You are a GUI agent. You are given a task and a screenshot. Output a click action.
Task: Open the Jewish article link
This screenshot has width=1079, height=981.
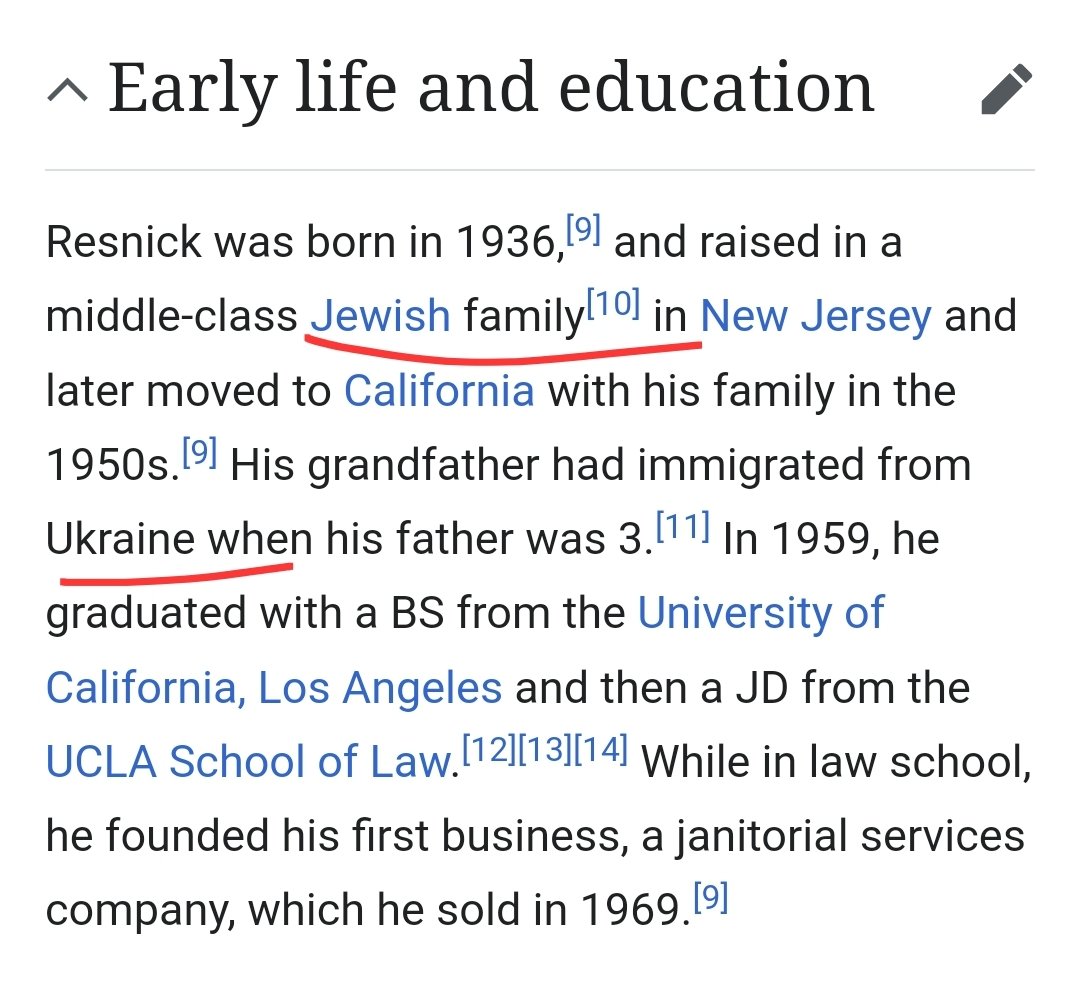[x=381, y=316]
